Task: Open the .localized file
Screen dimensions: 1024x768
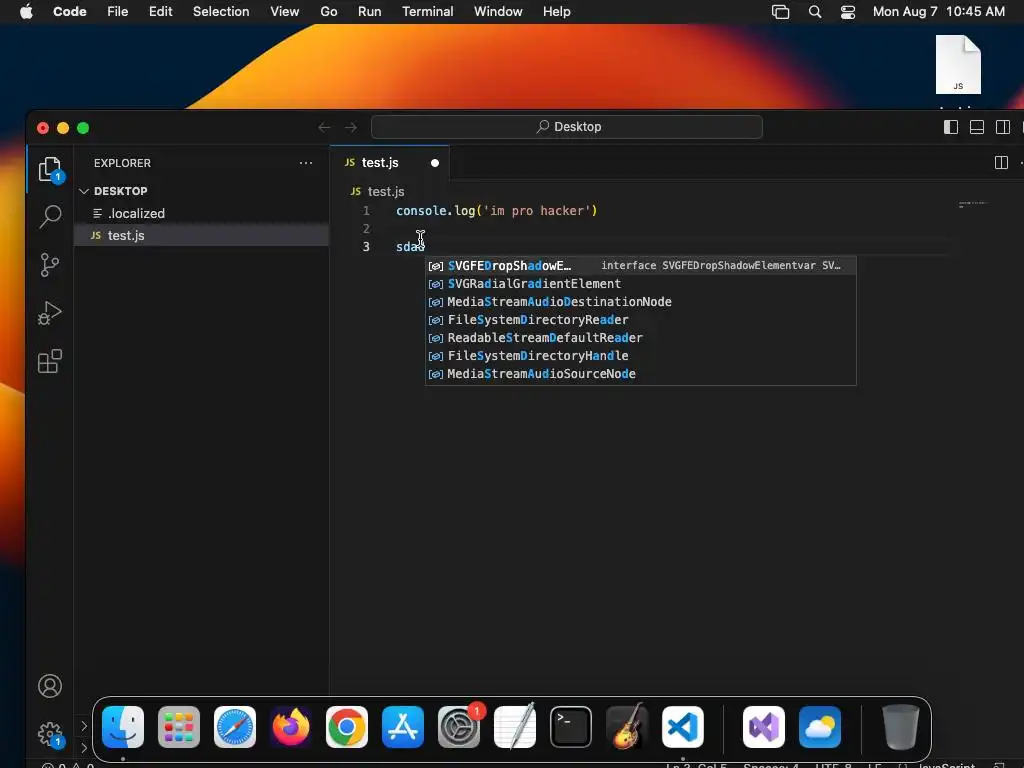Action: (x=201, y=214)
